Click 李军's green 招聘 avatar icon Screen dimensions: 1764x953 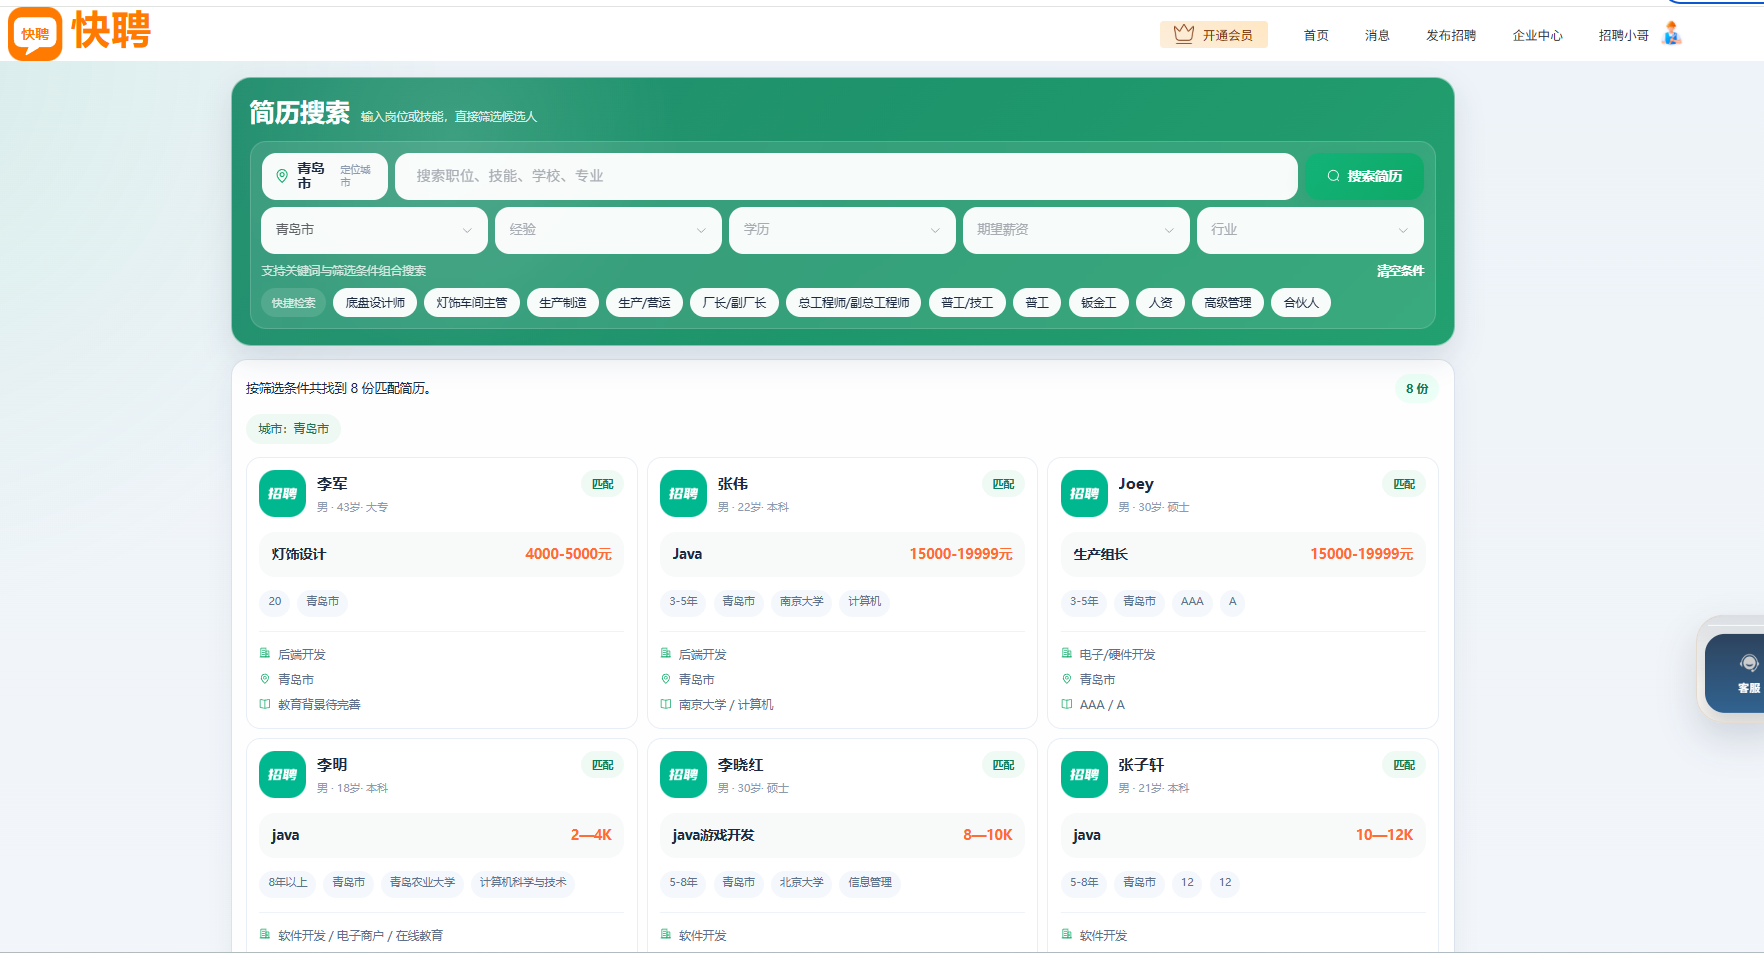click(282, 494)
